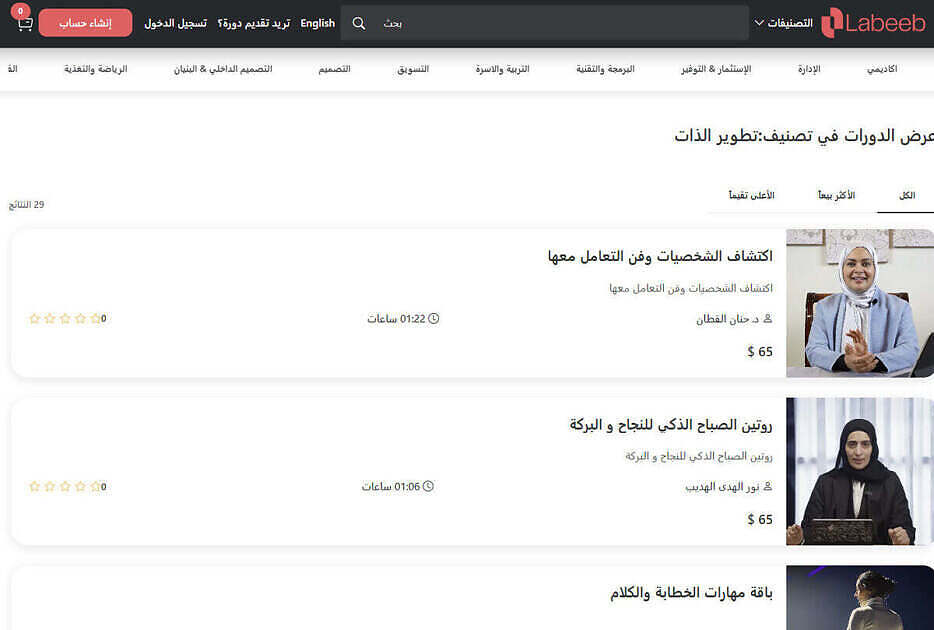The image size is (934, 630).
Task: Click star rating of first course
Action: click(x=65, y=319)
